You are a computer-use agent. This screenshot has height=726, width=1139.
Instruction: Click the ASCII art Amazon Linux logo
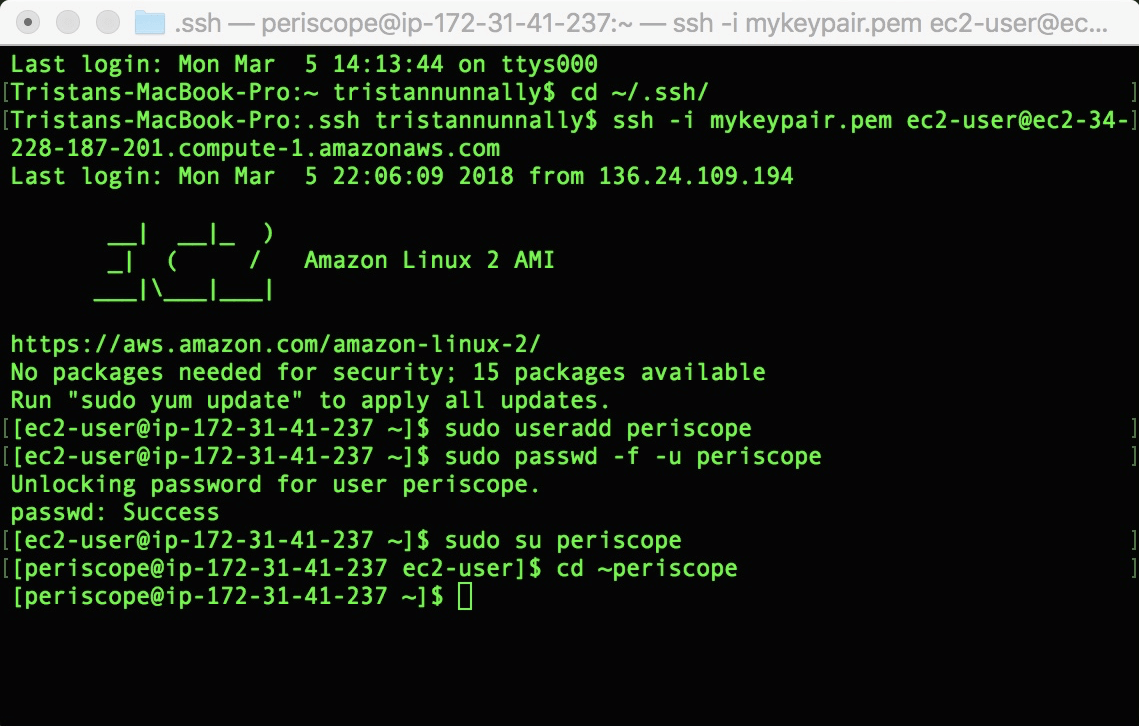(184, 262)
